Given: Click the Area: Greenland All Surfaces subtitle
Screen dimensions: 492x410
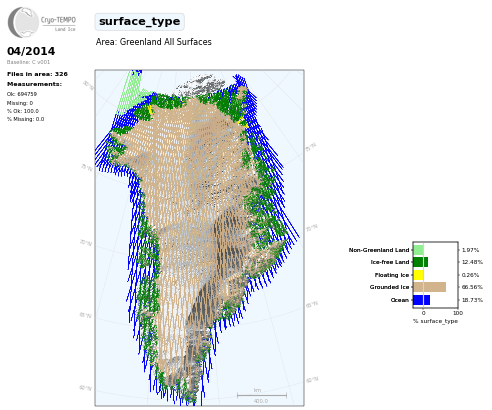Looking at the screenshot, I should point(154,42).
